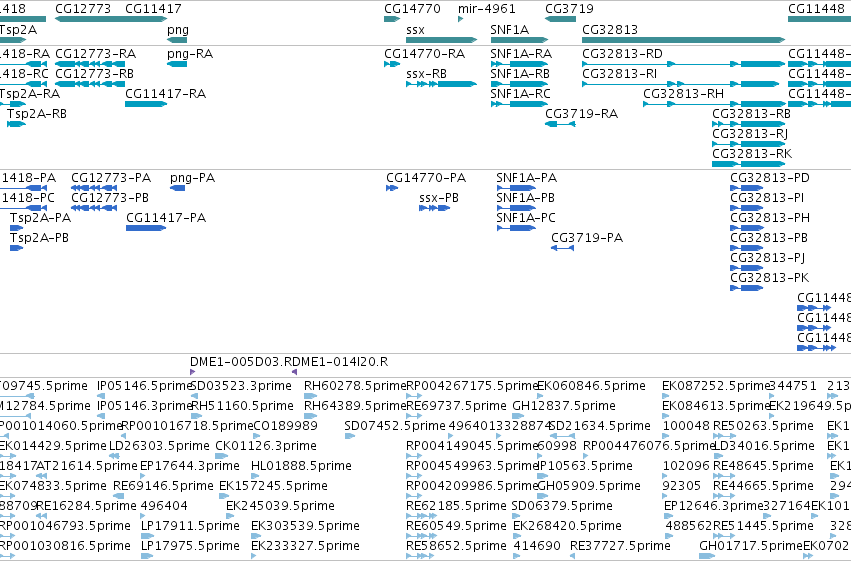The image size is (851, 561).
Task: Click protein SNF1A-PB
Action: [x=525, y=198]
